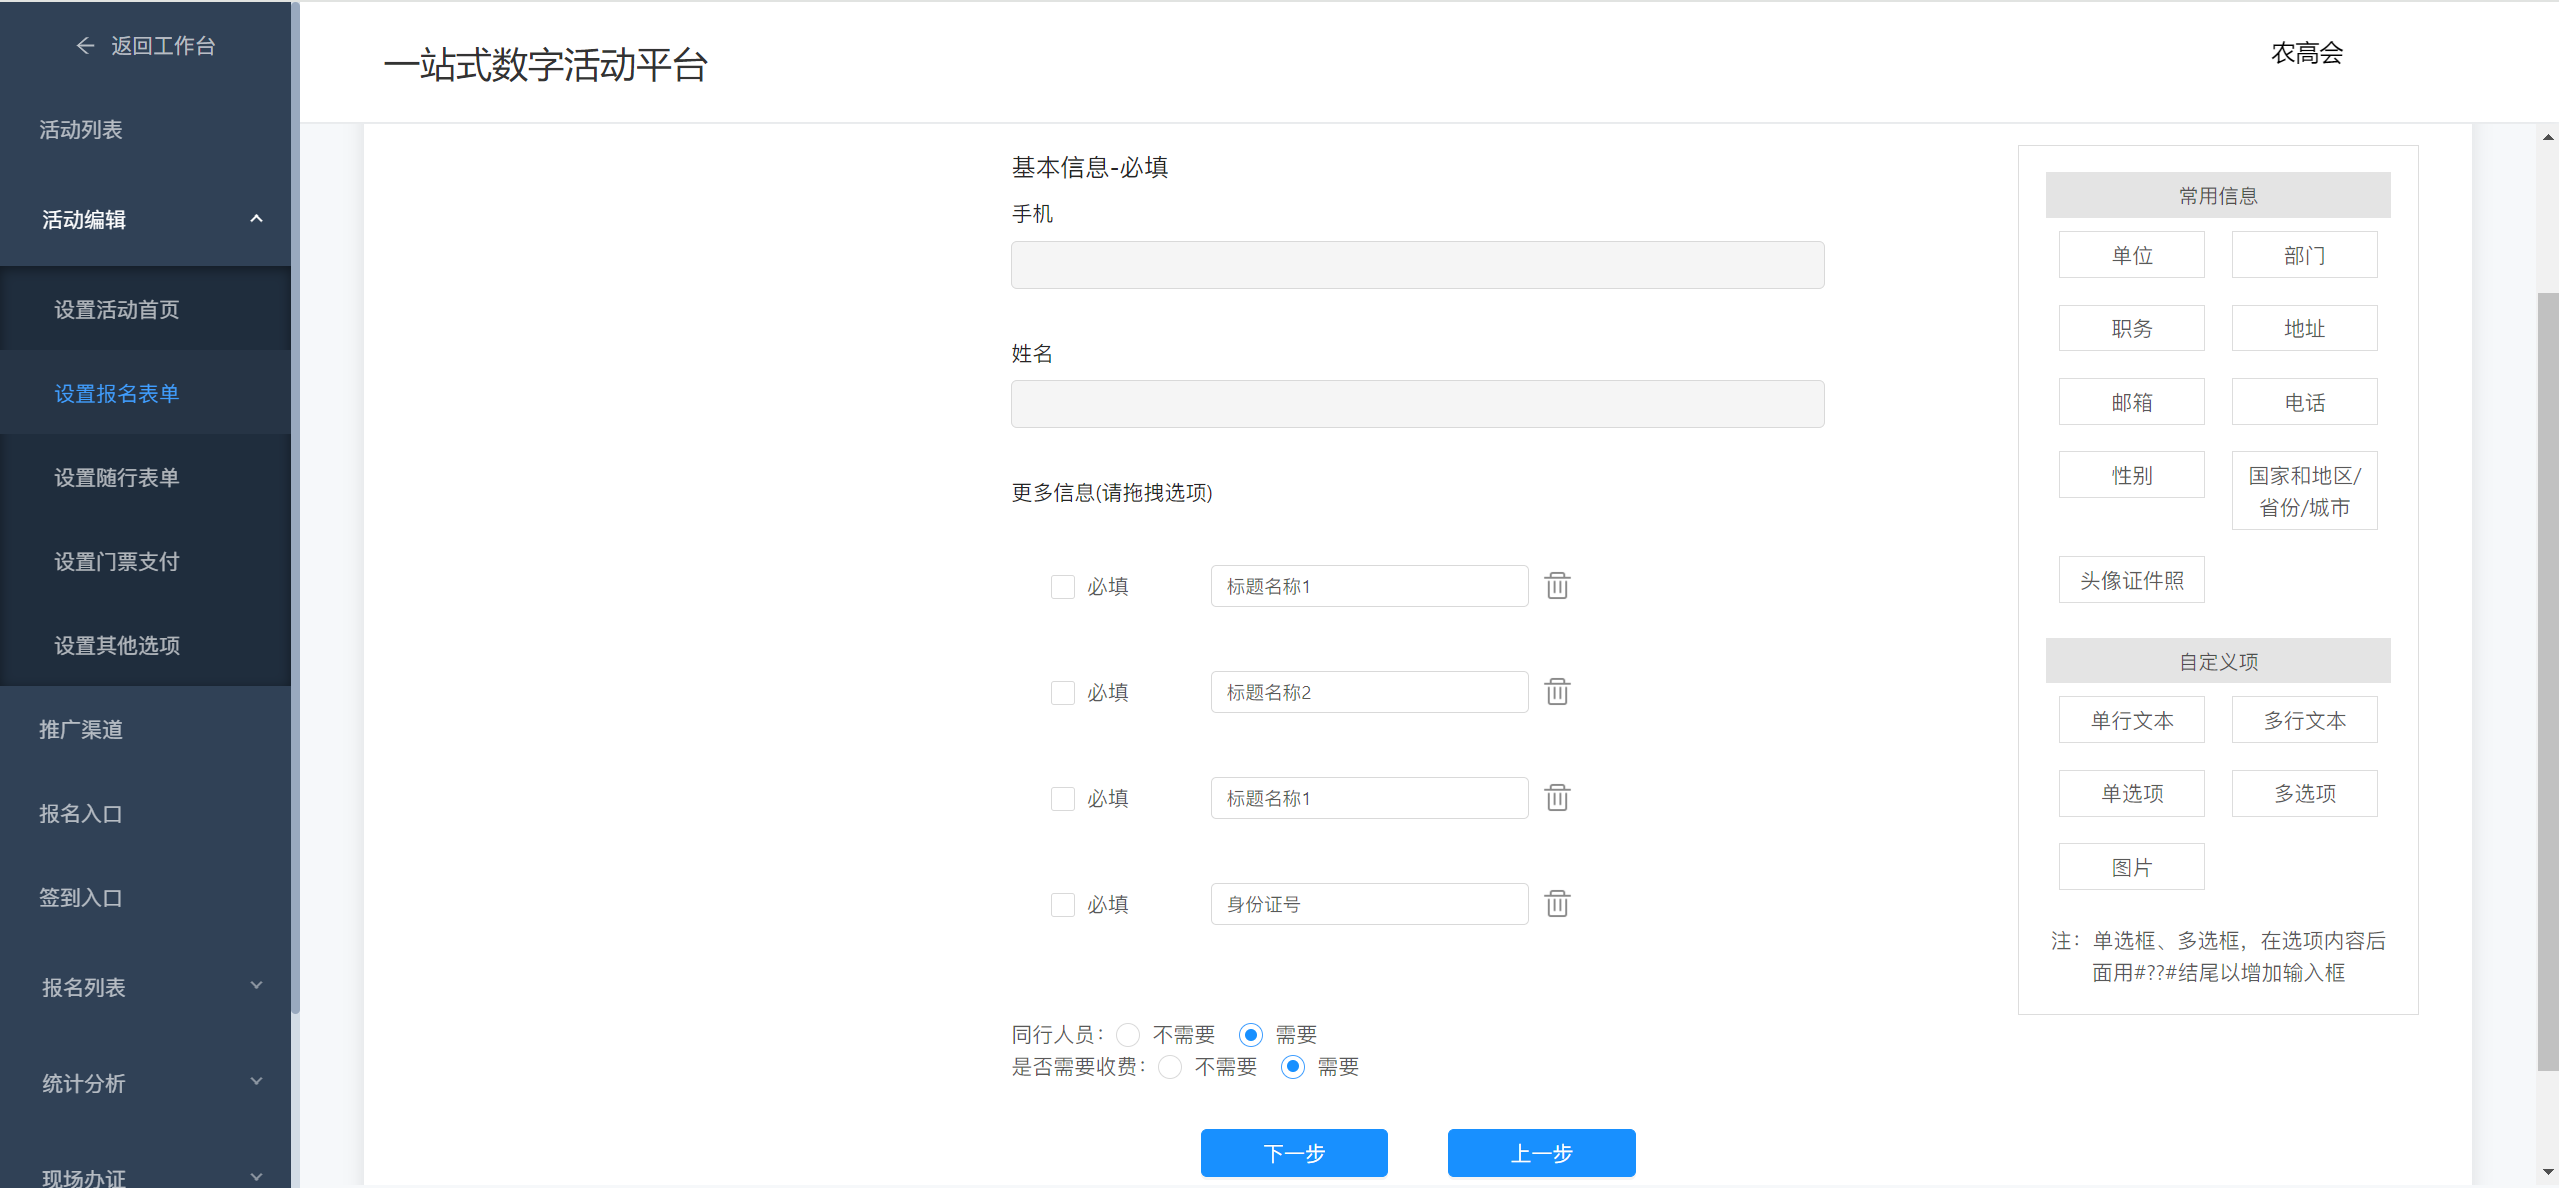Add the 邮箱 common field
This screenshot has width=2559, height=1188.
(2131, 402)
